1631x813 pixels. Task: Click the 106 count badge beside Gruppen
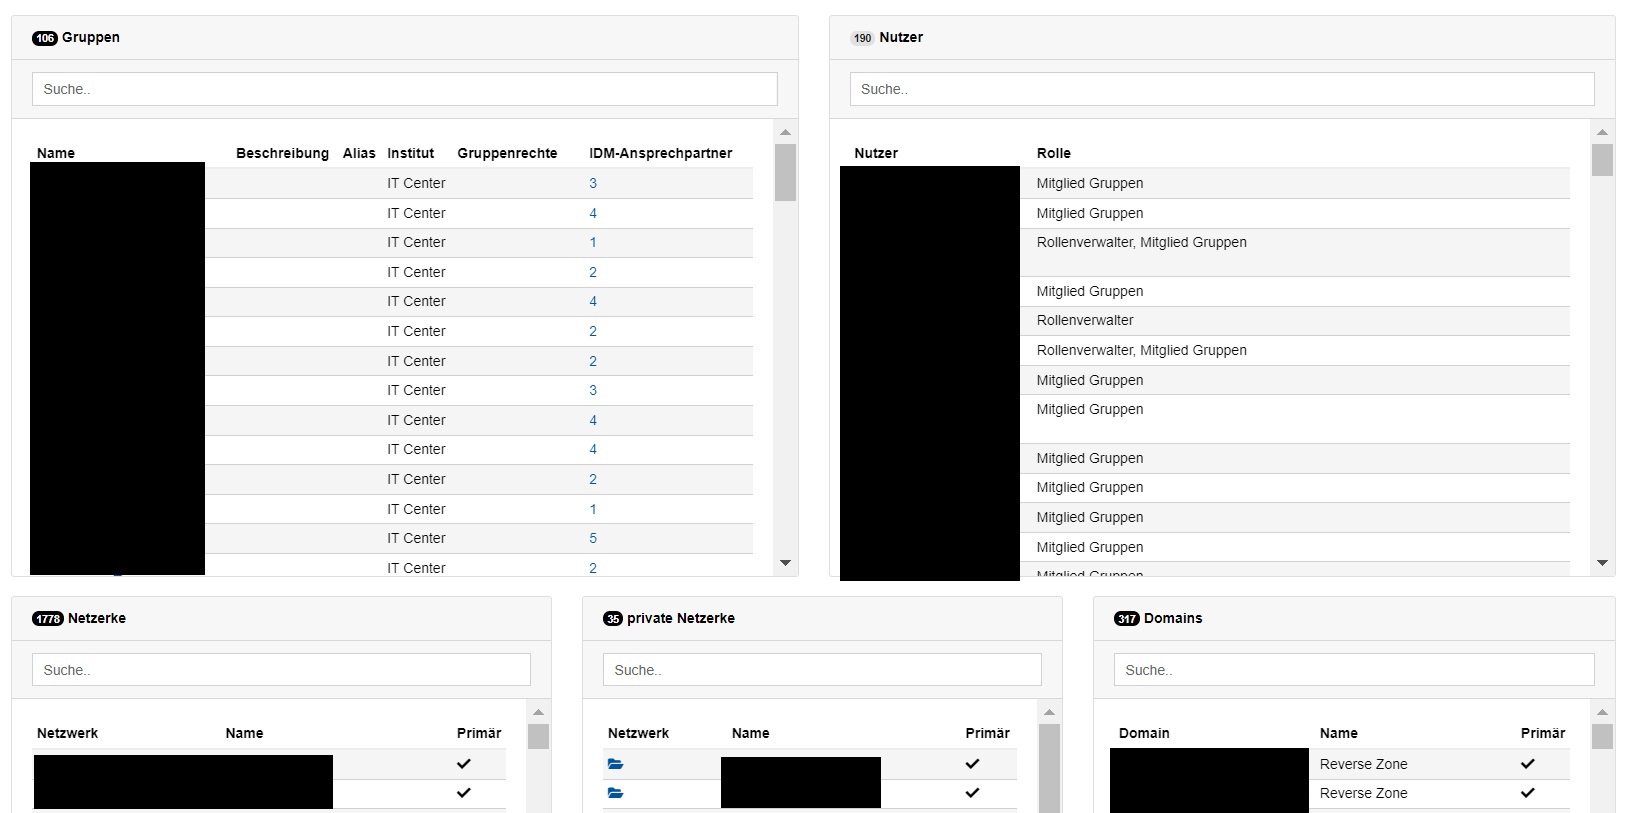(x=45, y=38)
